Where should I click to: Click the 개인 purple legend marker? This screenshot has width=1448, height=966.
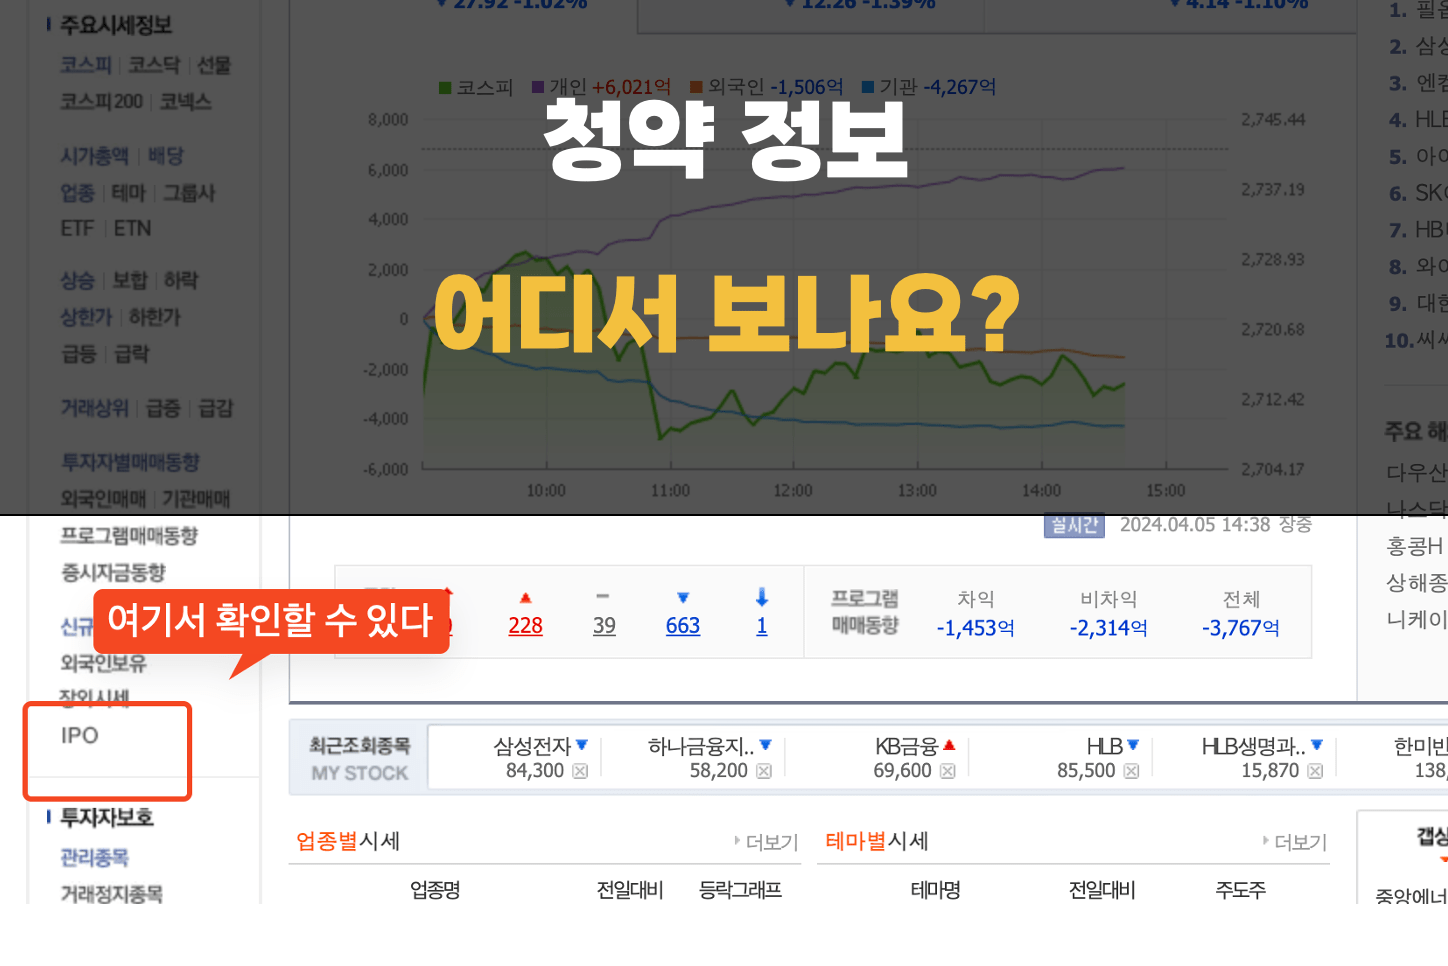pos(538,88)
